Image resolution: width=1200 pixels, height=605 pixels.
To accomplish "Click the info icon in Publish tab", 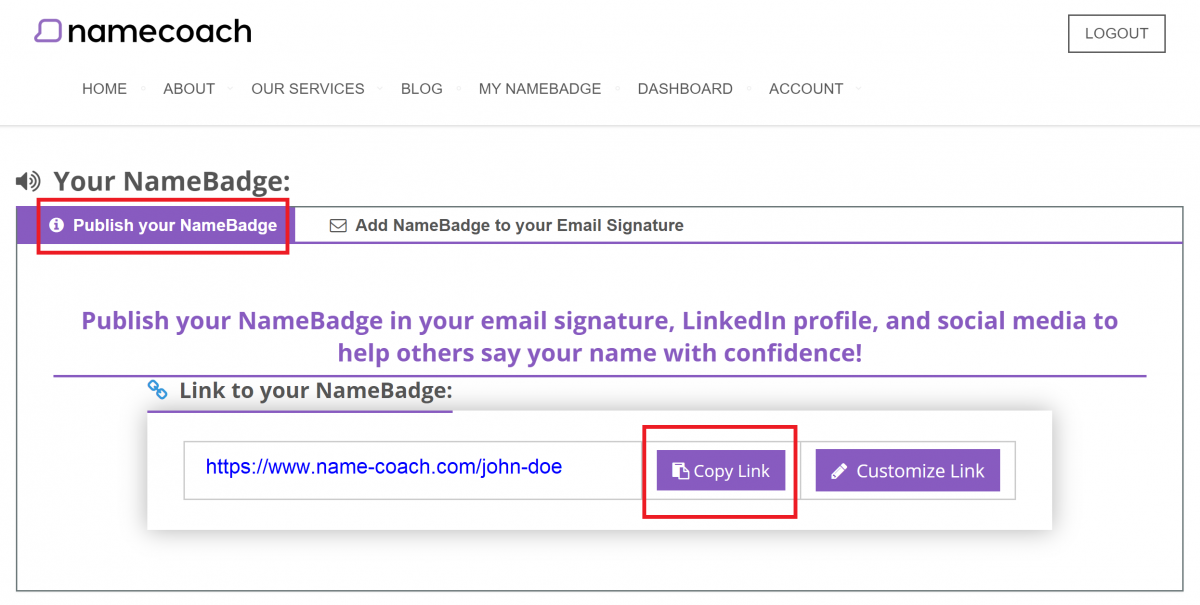I will click(x=57, y=225).
